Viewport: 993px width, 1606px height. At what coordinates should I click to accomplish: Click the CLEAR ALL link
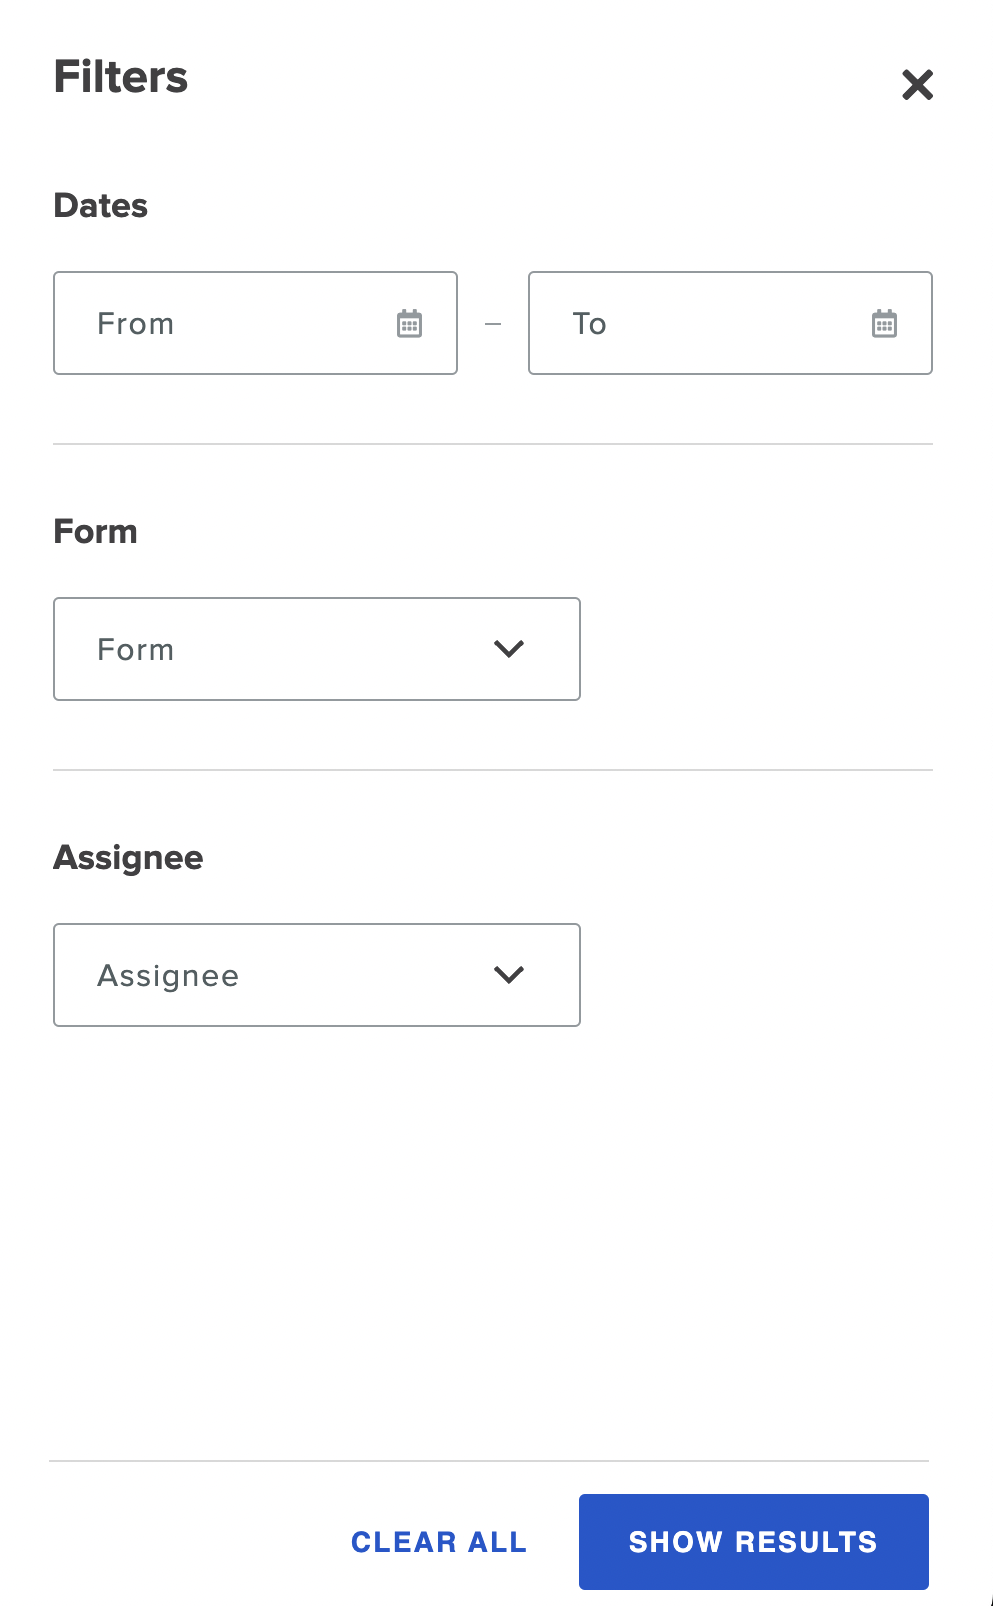pos(439,1542)
